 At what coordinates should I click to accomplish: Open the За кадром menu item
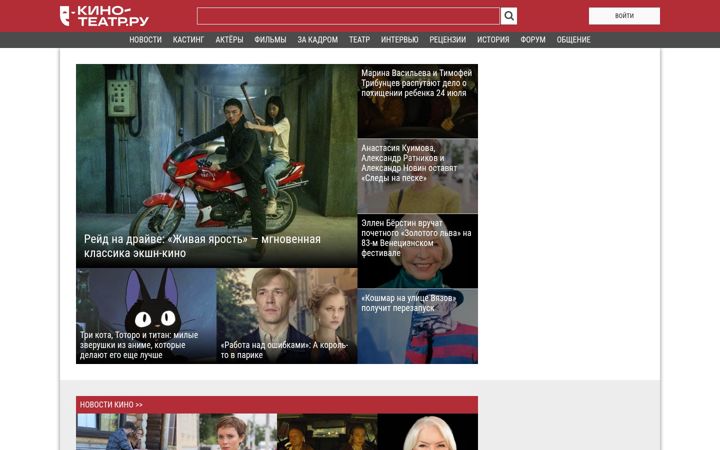click(x=317, y=40)
